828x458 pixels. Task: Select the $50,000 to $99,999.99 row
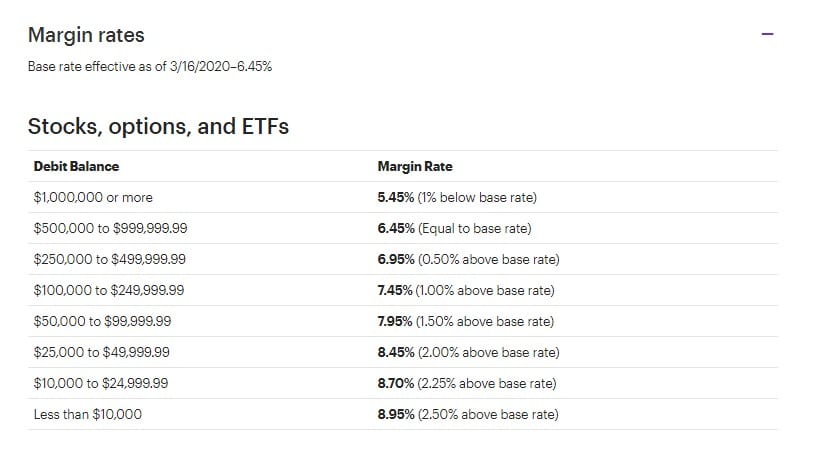(102, 321)
